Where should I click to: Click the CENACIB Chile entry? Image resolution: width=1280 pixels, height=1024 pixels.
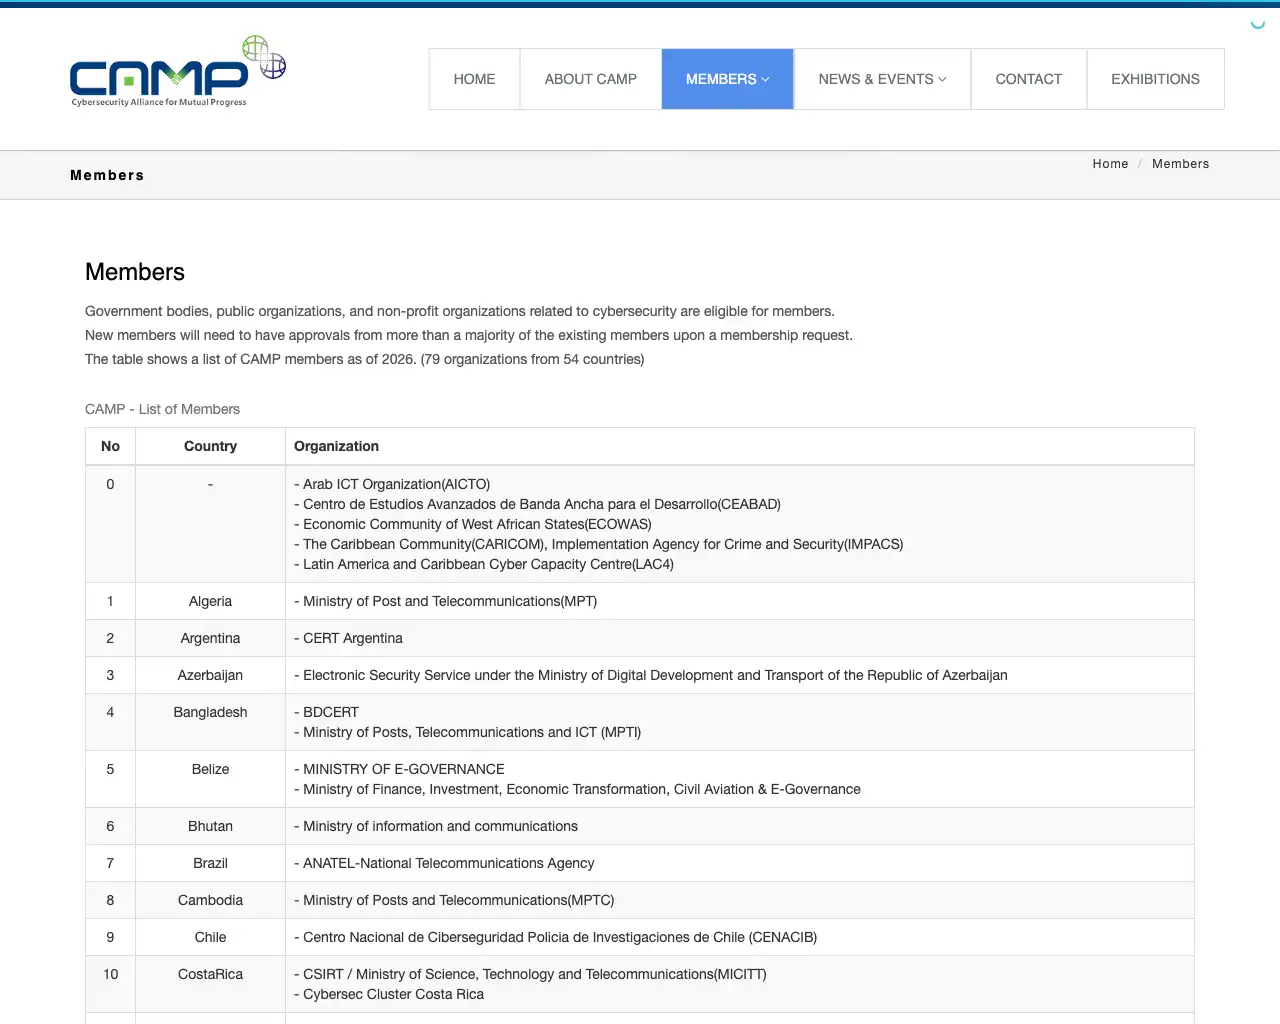click(x=555, y=937)
